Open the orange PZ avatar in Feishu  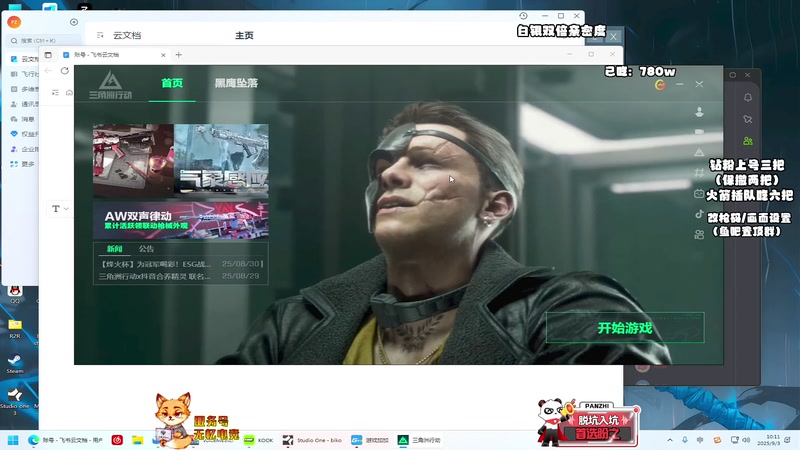point(14,22)
